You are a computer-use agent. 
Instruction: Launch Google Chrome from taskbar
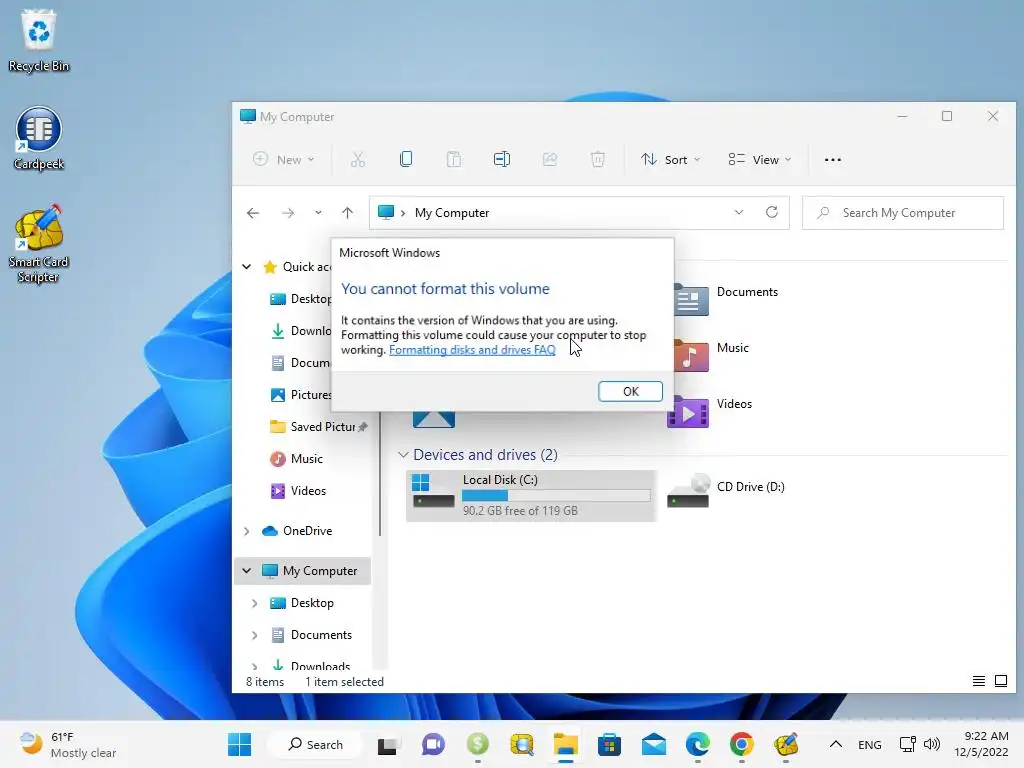coord(741,744)
